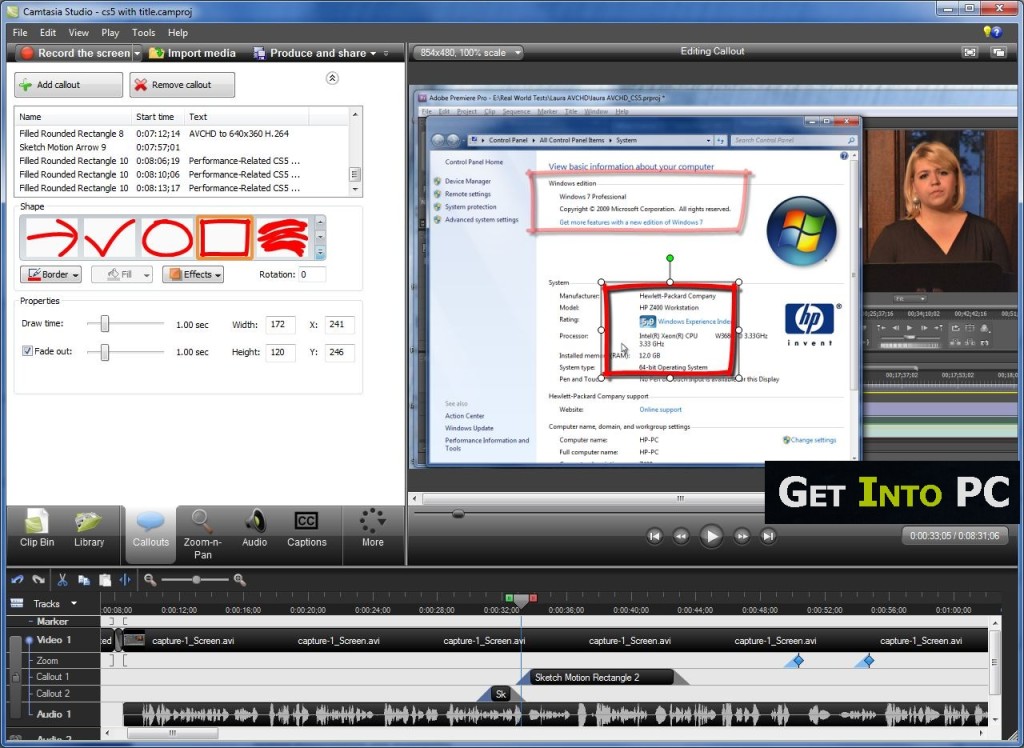Open the Record the screen dropdown arrow
This screenshot has width=1024, height=748.
pyautogui.click(x=137, y=53)
